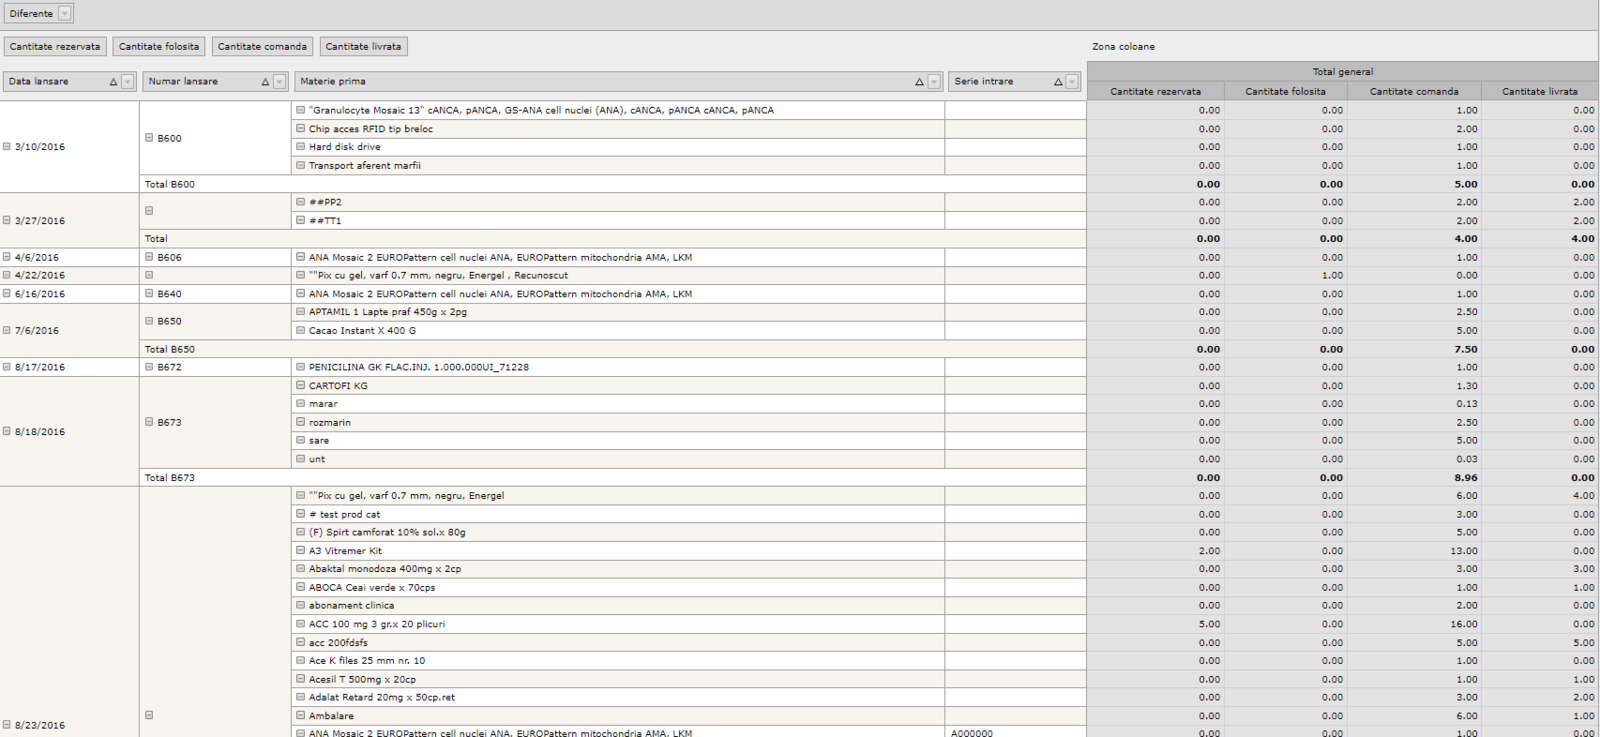
Task: Open the Diferente filter dropdown arrow
Action: 65,14
